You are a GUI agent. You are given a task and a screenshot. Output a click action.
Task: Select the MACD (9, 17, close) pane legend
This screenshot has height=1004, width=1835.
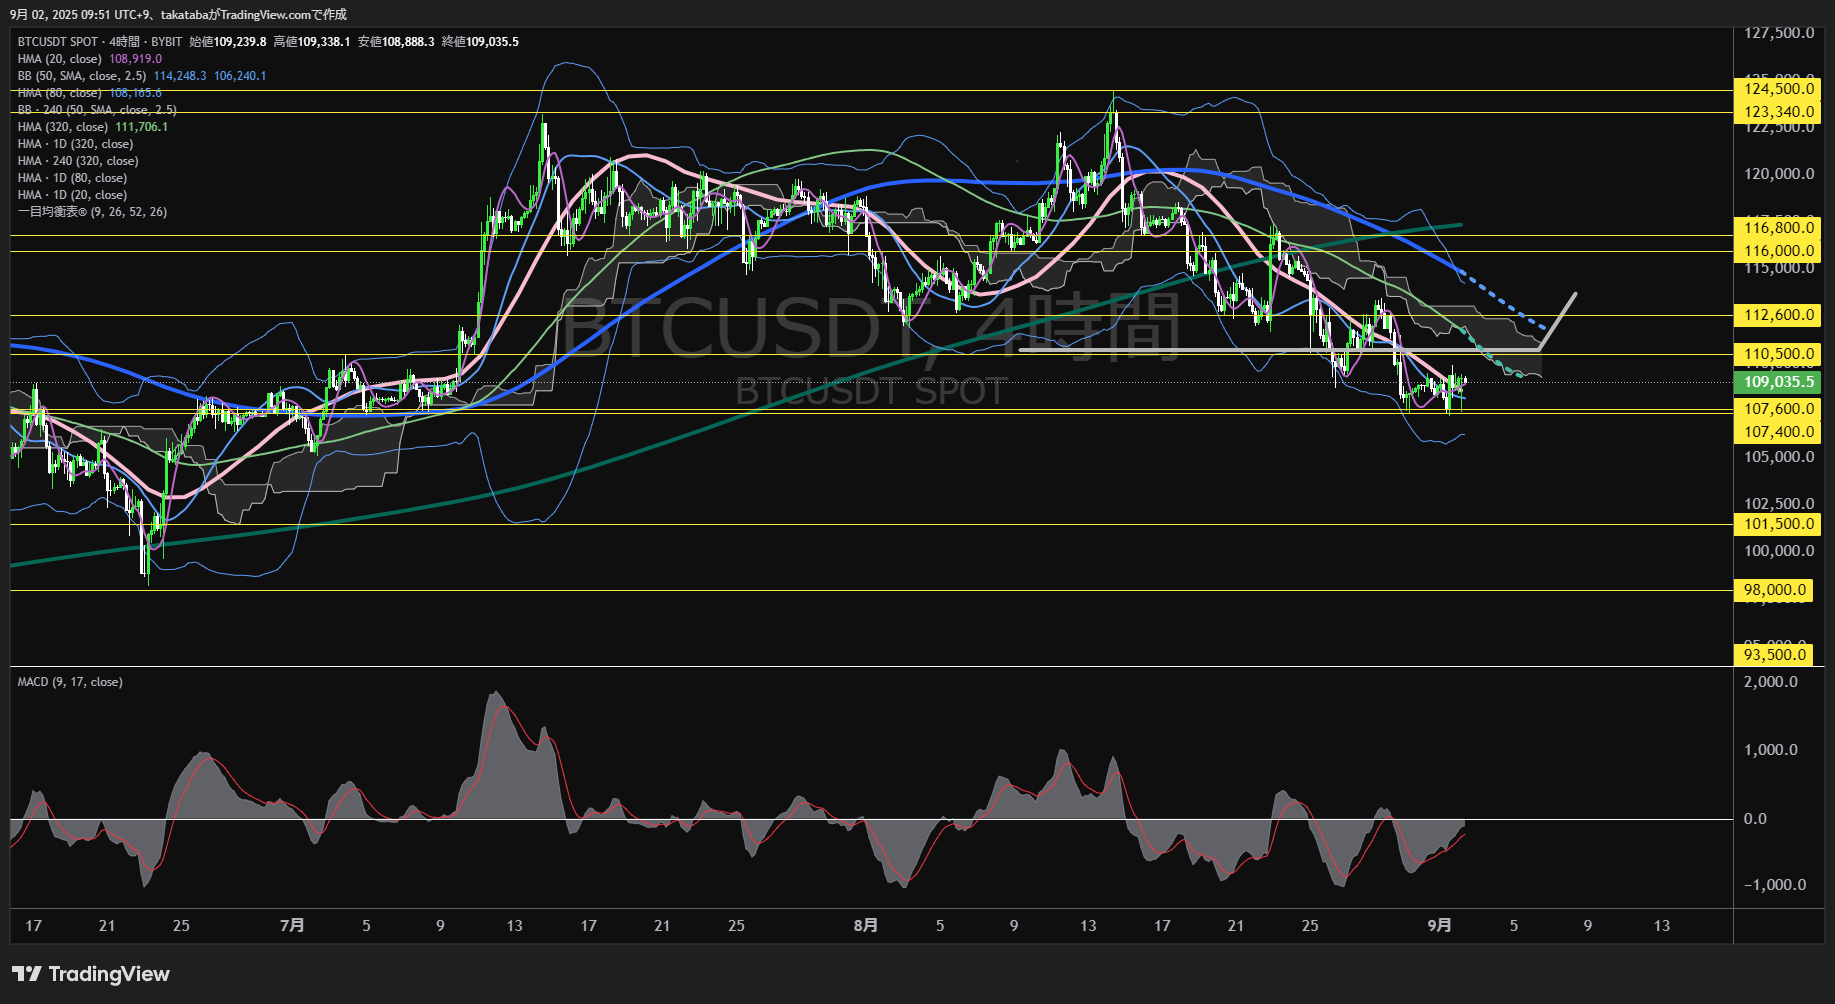pos(70,682)
